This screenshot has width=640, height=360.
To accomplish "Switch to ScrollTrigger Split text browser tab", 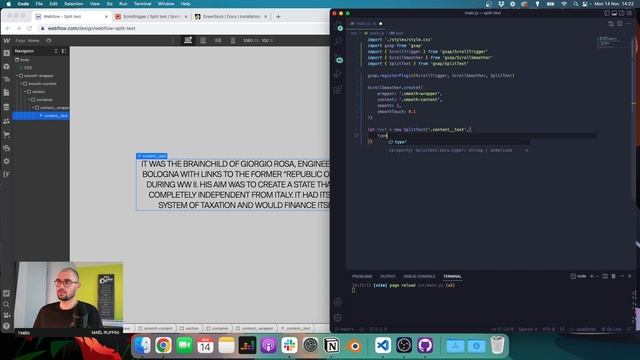I will (151, 17).
